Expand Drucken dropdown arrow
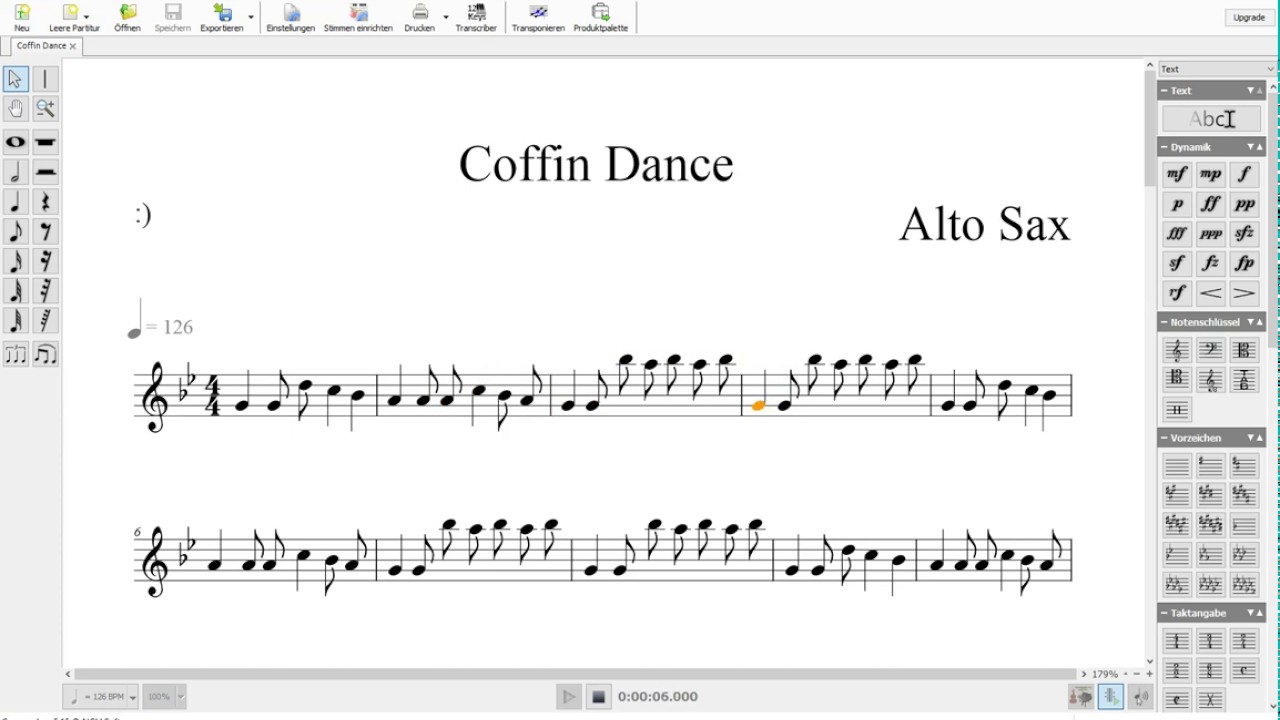The height and width of the screenshot is (720, 1280). [446, 17]
